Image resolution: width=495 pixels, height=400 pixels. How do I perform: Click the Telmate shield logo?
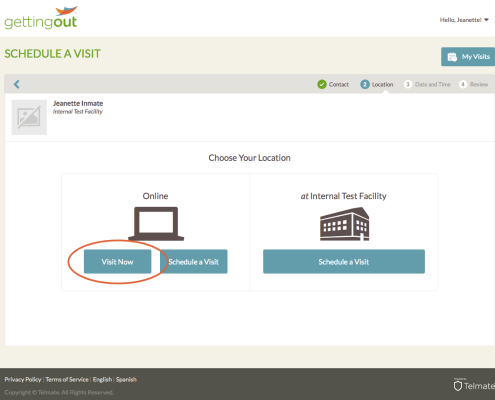pos(458,386)
